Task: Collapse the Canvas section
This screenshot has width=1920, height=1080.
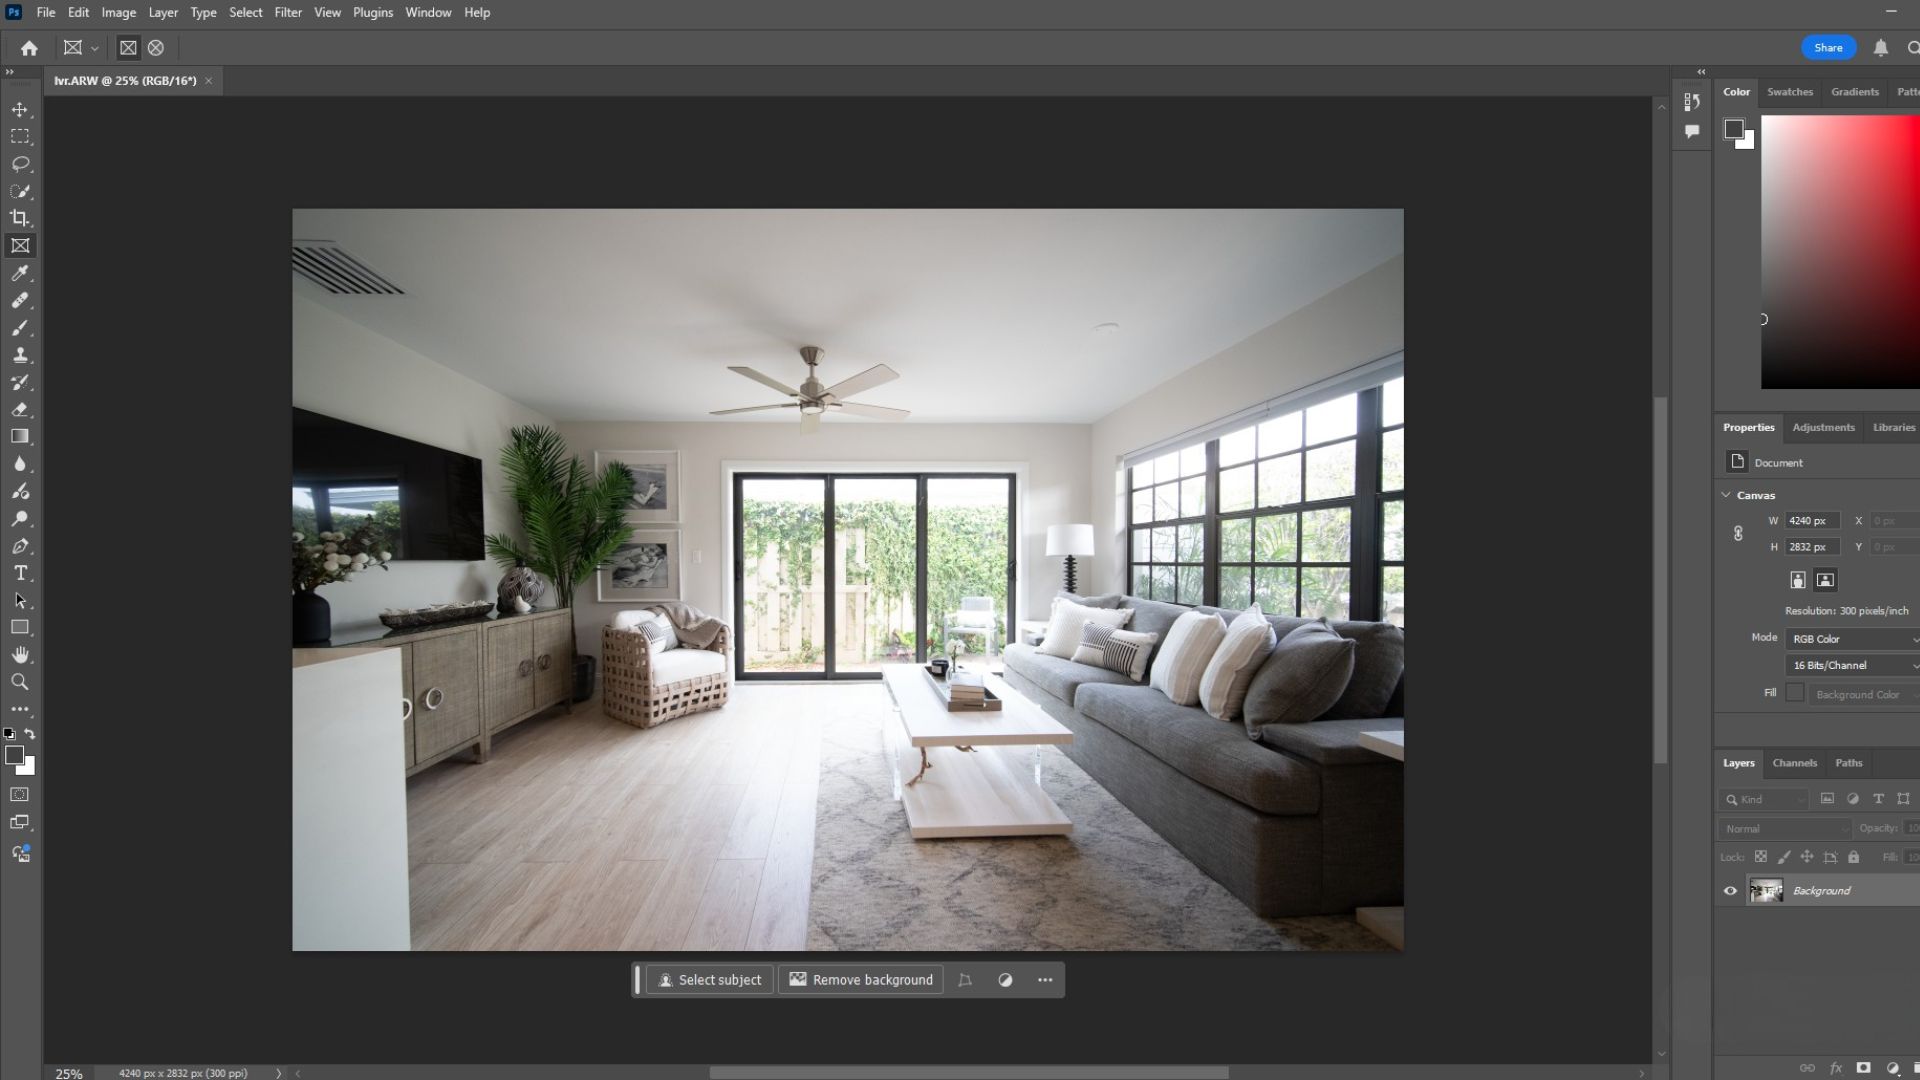Action: click(x=1726, y=495)
